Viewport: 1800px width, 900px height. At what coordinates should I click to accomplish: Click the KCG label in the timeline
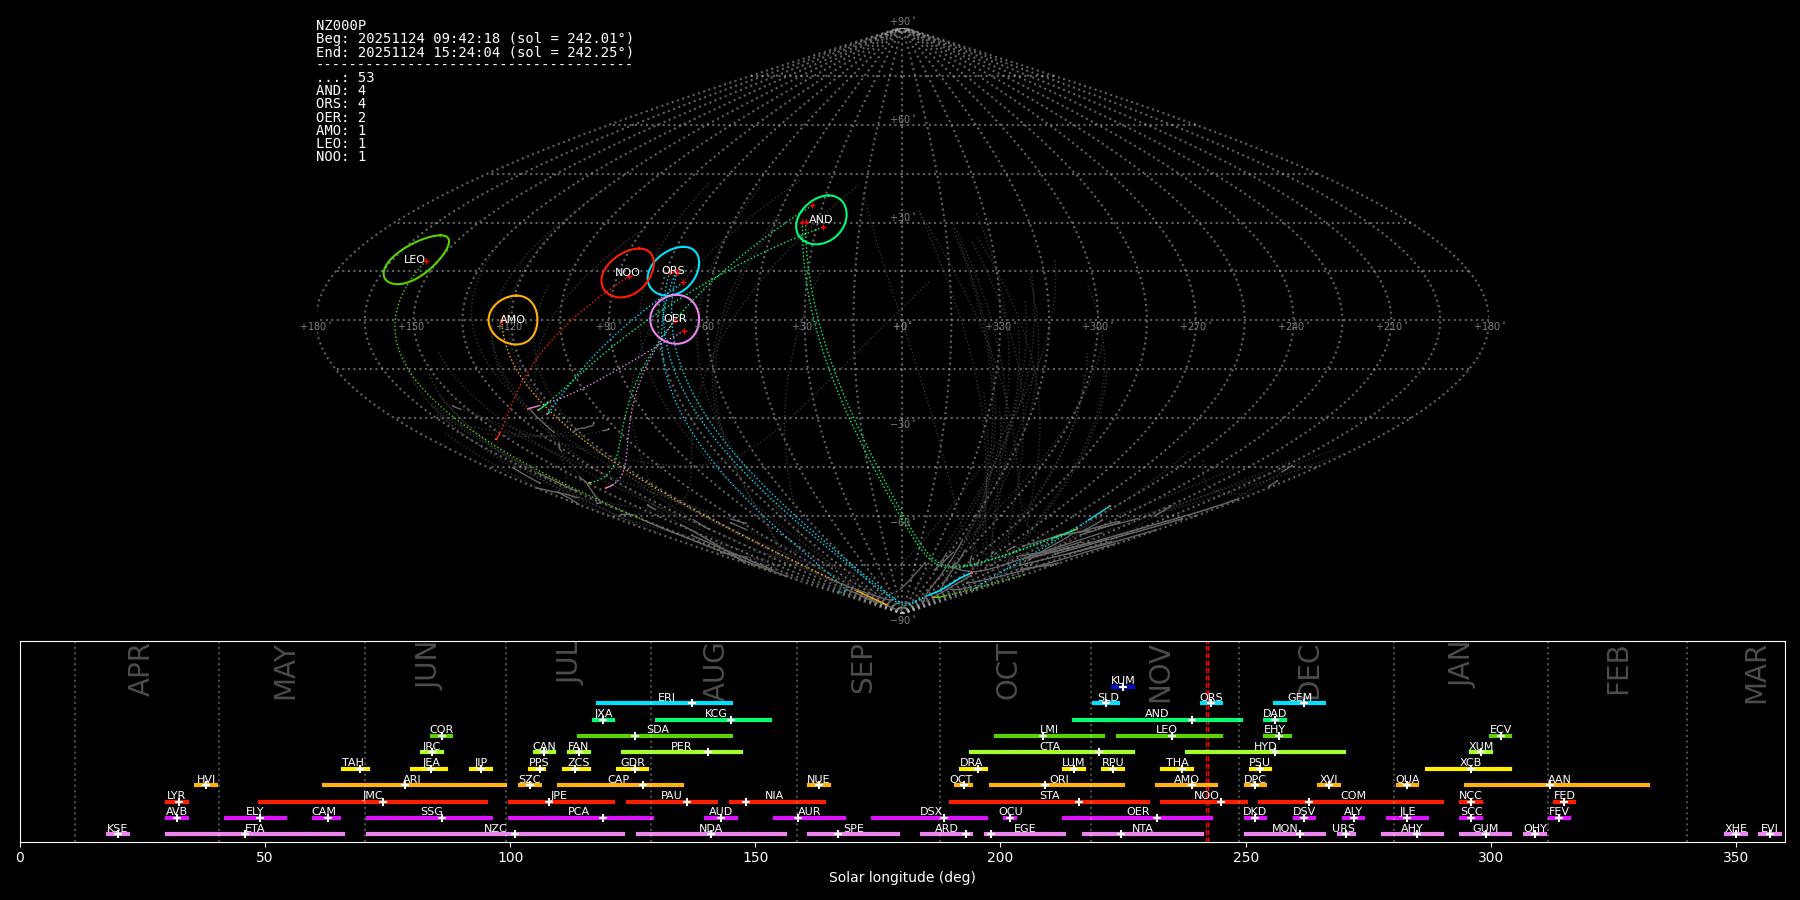pyautogui.click(x=716, y=714)
